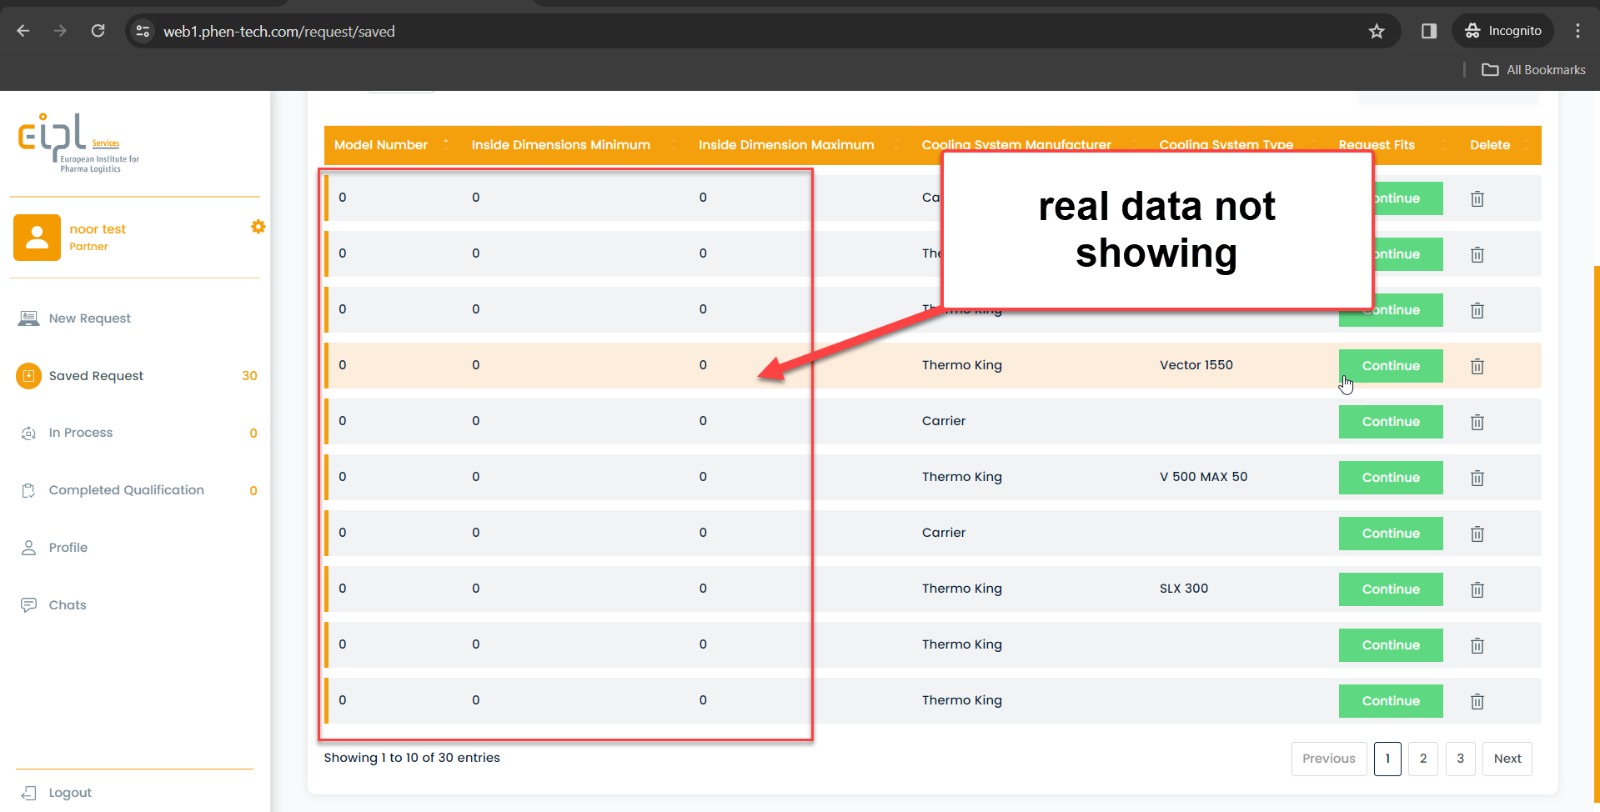Viewport: 1600px width, 812px height.
Task: Open profile settings gear icon
Action: [x=258, y=227]
